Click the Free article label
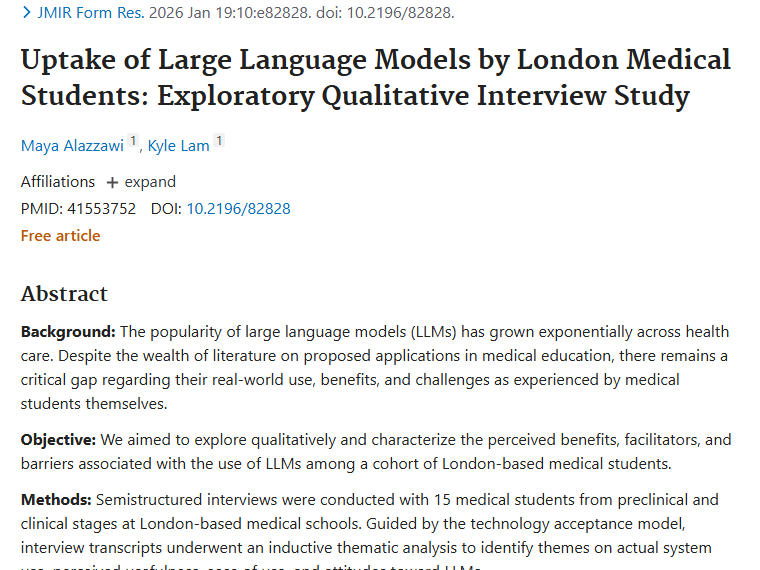Image resolution: width=760 pixels, height=570 pixels. [60, 236]
